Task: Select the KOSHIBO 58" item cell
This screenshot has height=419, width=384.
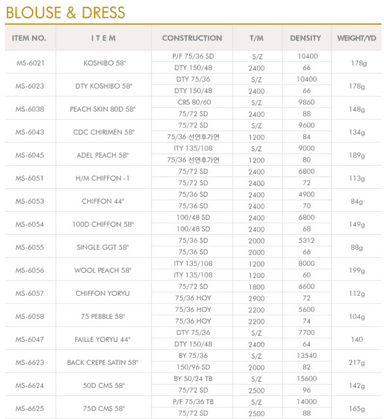Action: coord(104,63)
